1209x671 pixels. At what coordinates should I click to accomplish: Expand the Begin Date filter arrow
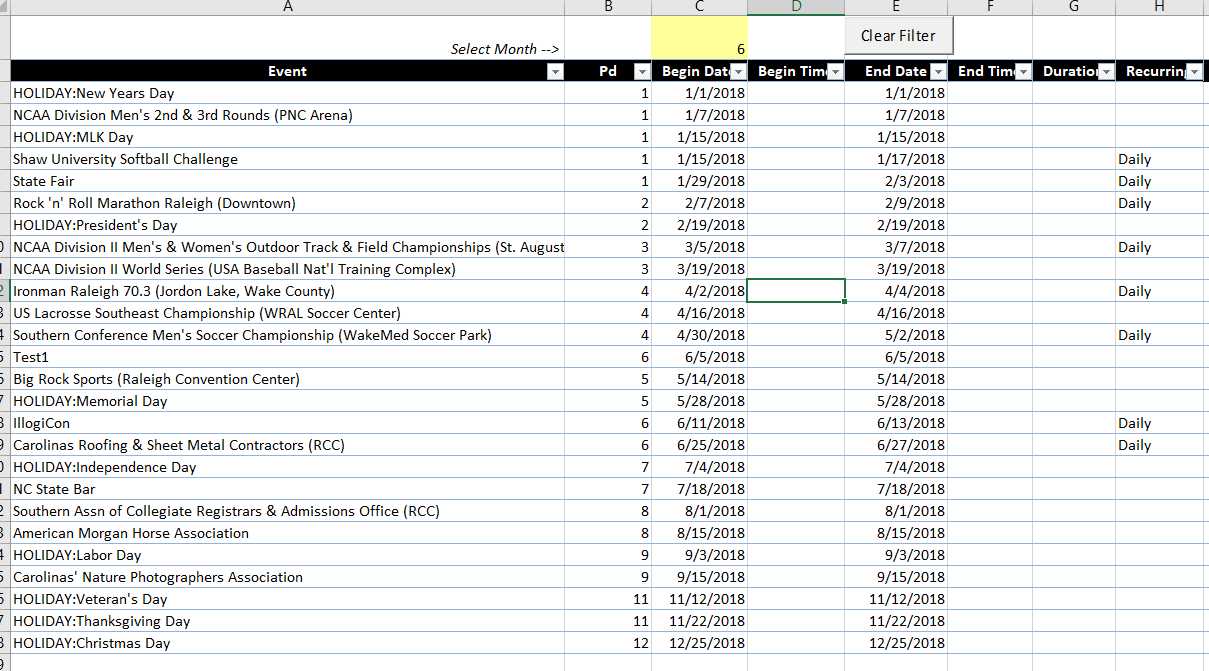(738, 72)
